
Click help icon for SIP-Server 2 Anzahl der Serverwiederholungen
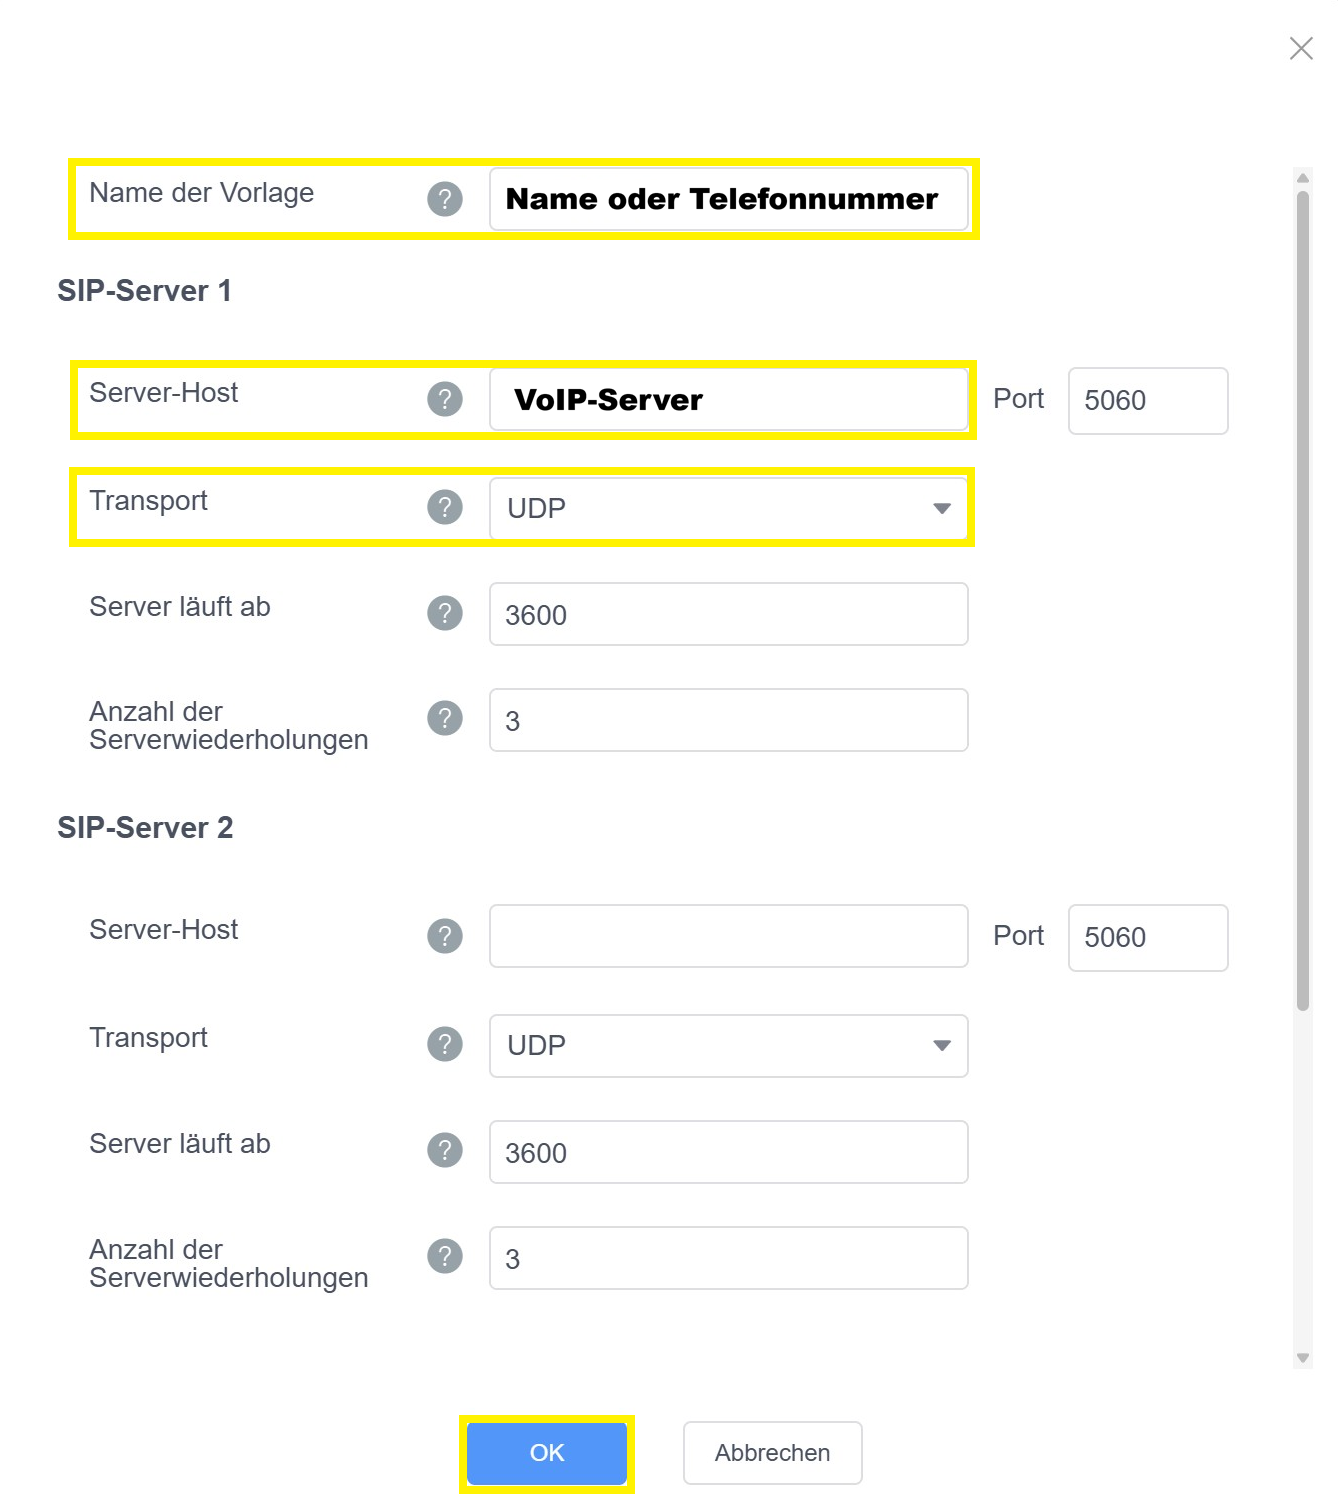pyautogui.click(x=445, y=1256)
